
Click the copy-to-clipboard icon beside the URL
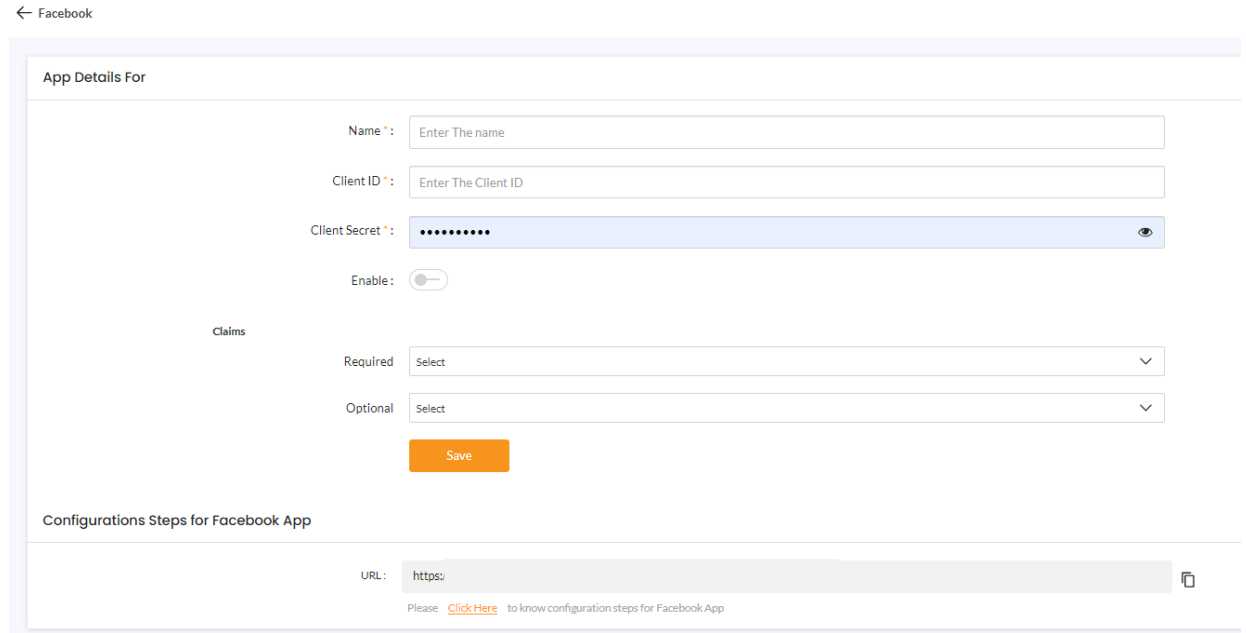pyautogui.click(x=1187, y=579)
